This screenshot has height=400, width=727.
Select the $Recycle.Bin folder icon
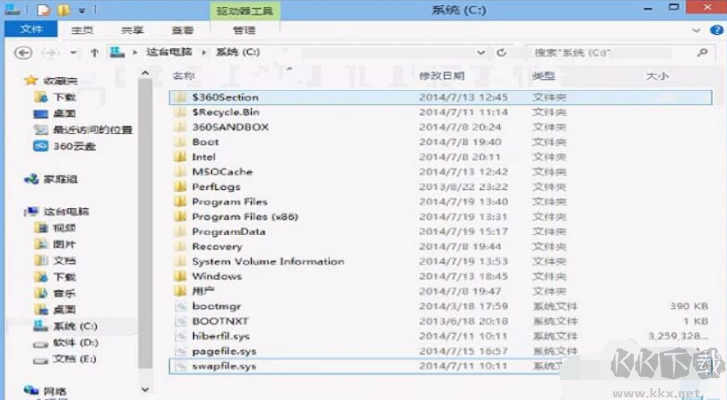pos(180,112)
